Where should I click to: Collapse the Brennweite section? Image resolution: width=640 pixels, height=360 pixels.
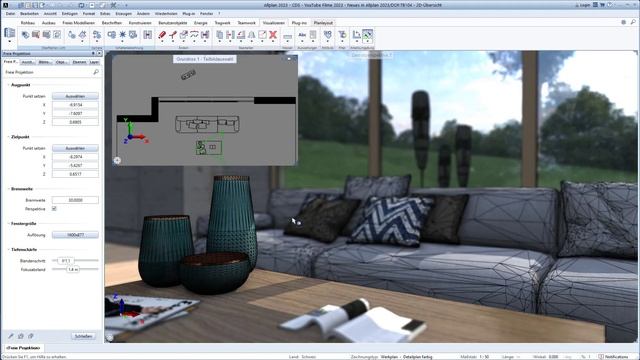9,189
